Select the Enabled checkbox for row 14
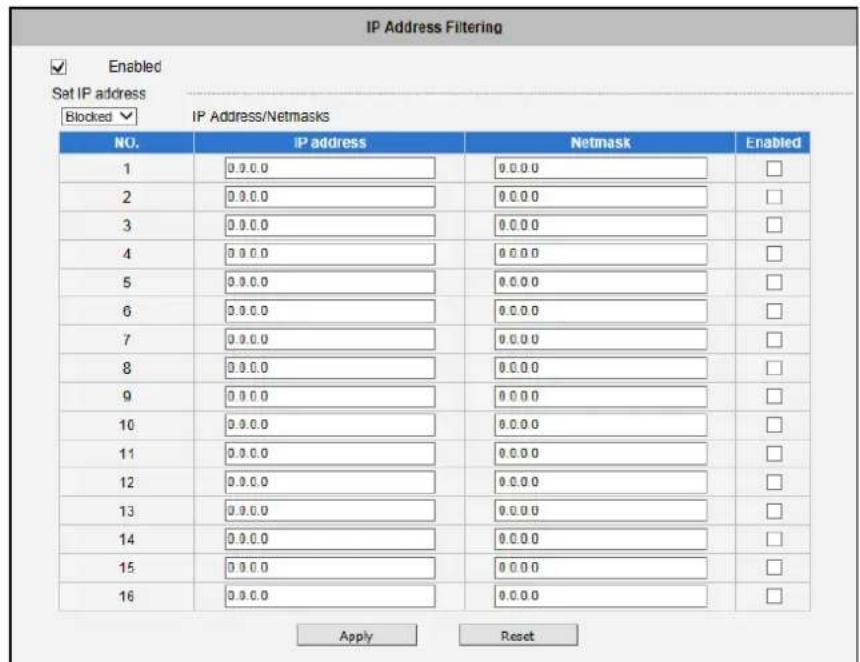860x662 pixels. click(x=774, y=539)
